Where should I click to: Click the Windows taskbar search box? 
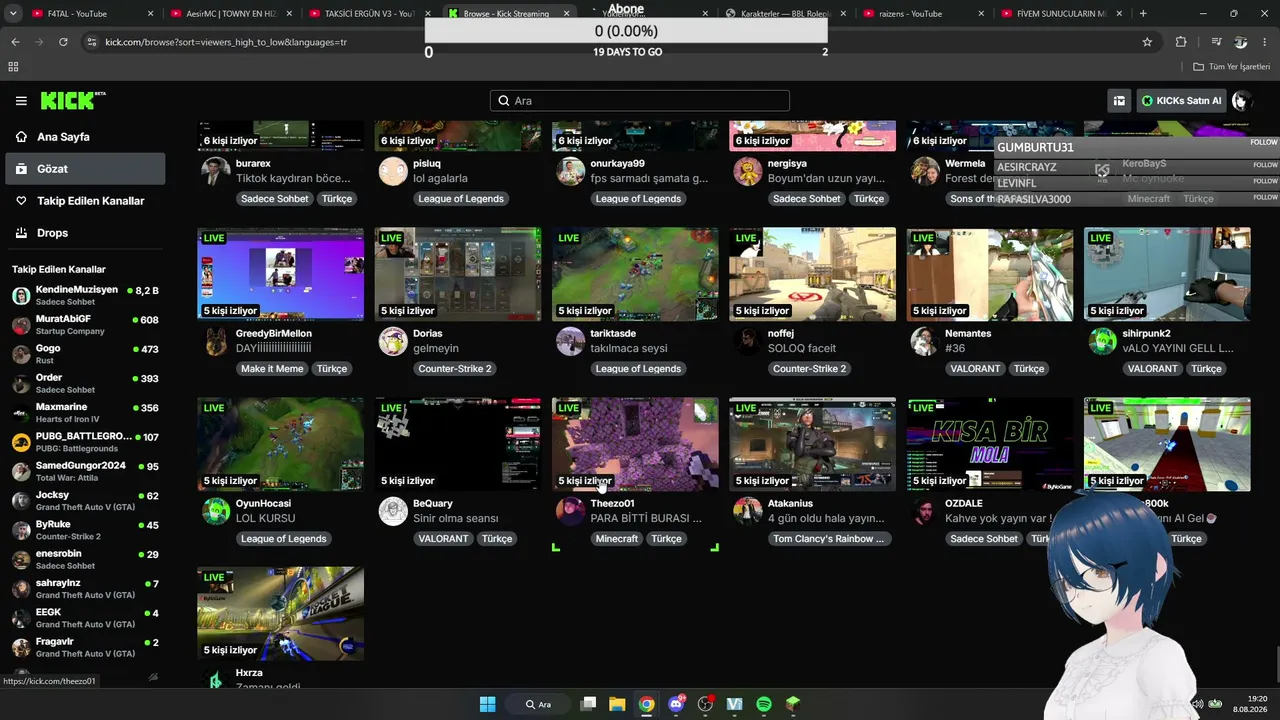540,704
